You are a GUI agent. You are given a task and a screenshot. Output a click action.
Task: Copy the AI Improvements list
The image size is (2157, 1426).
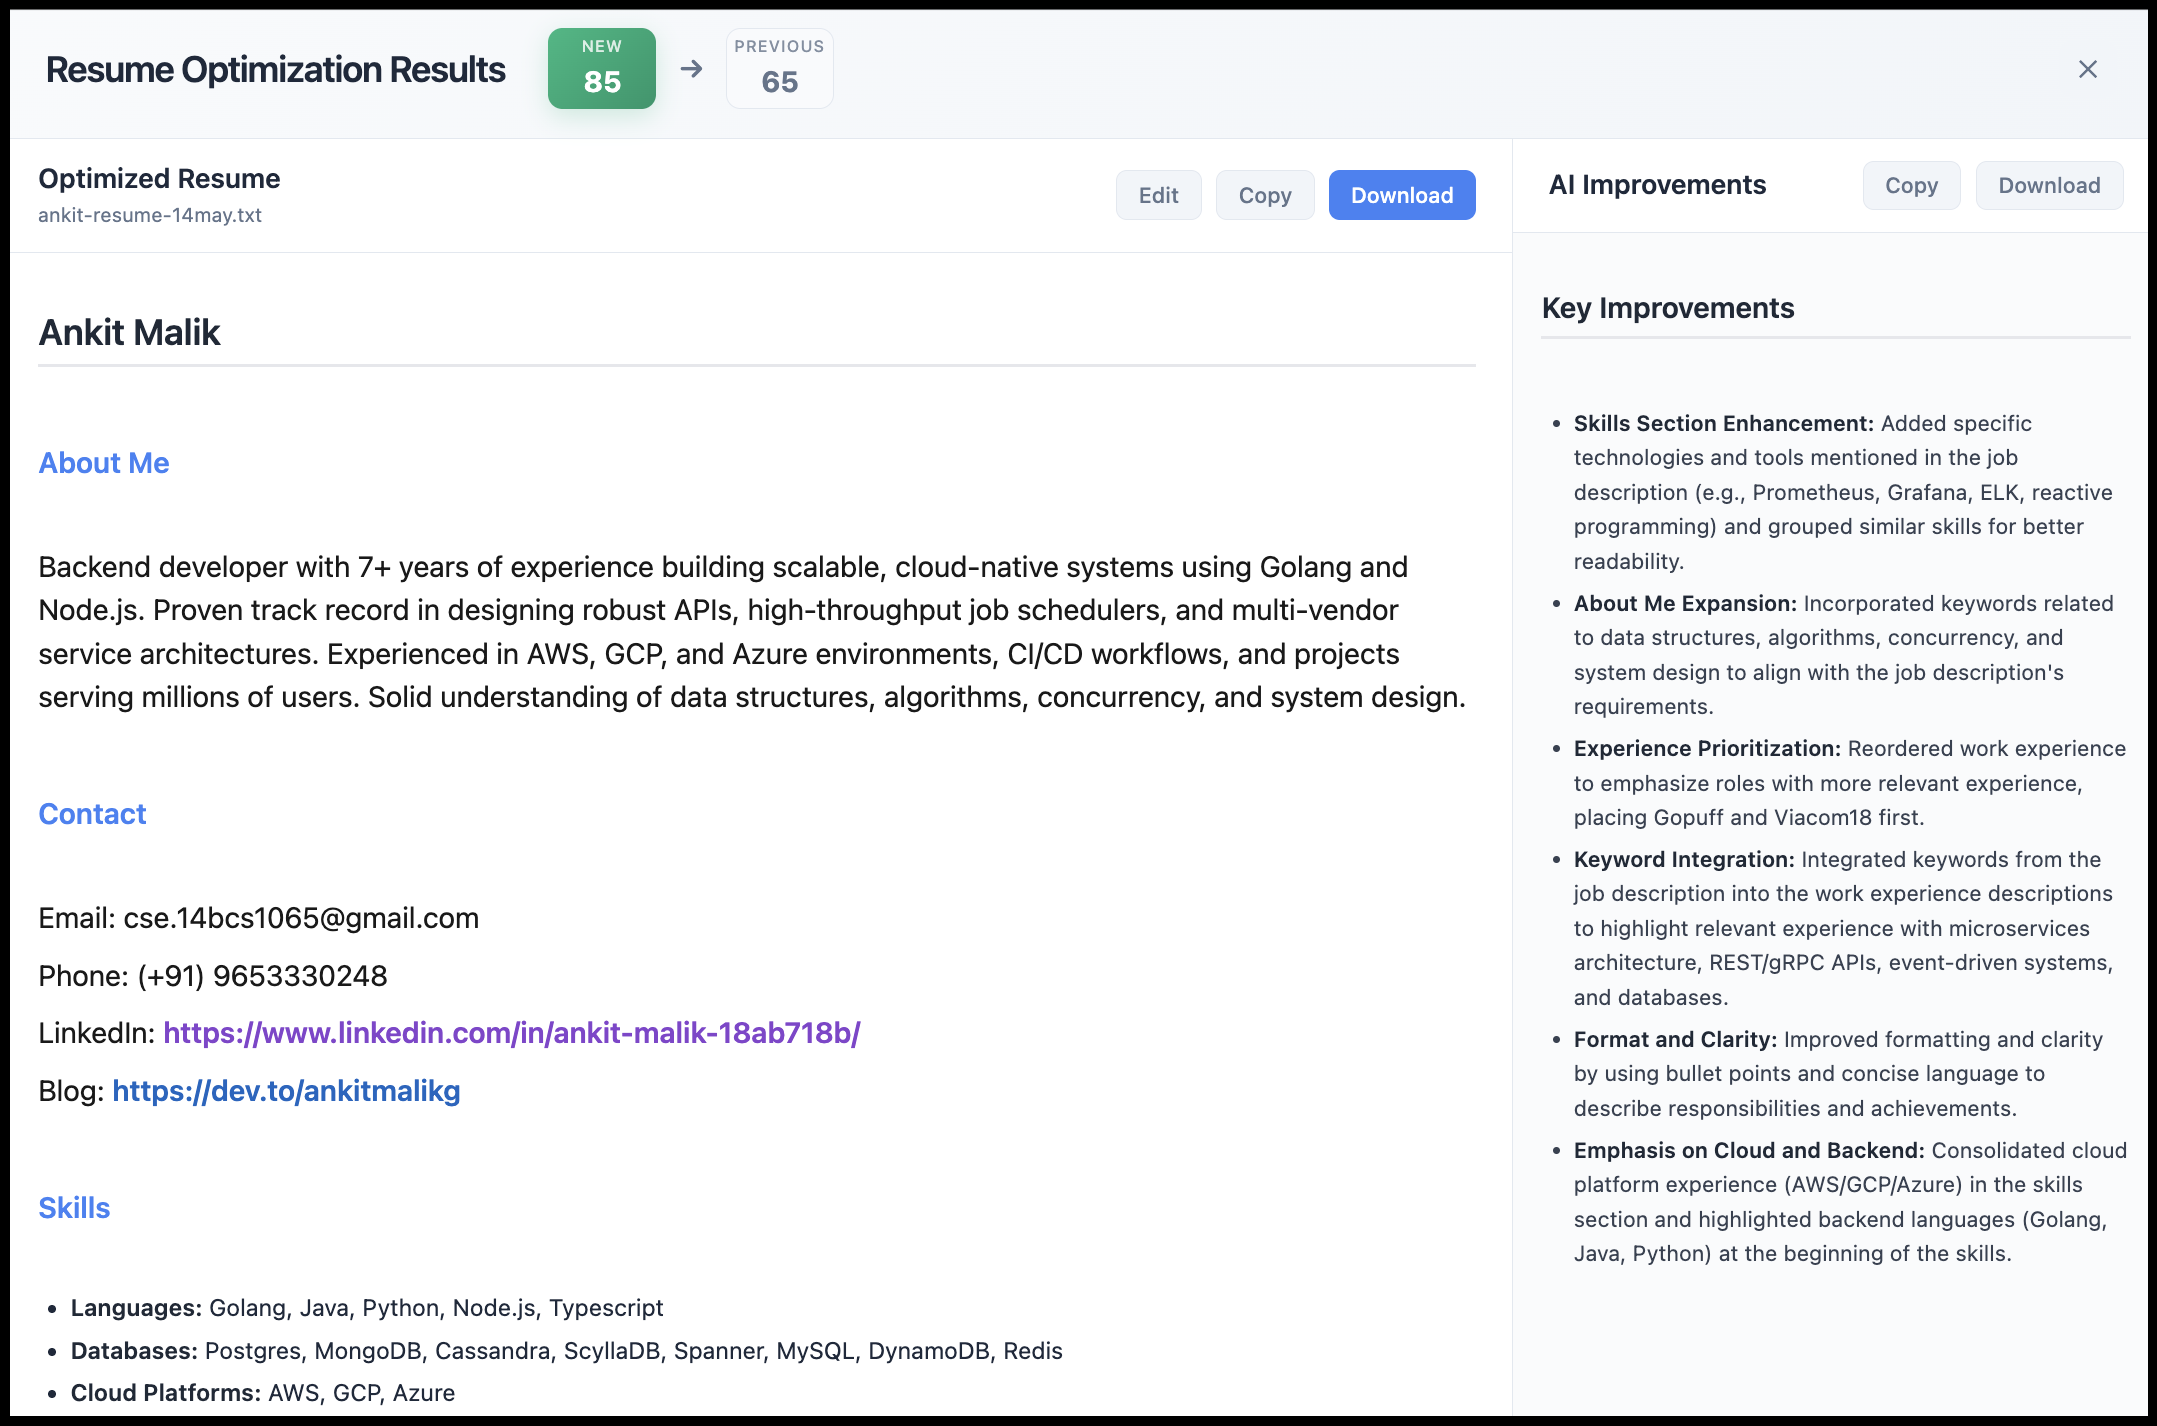[1911, 185]
